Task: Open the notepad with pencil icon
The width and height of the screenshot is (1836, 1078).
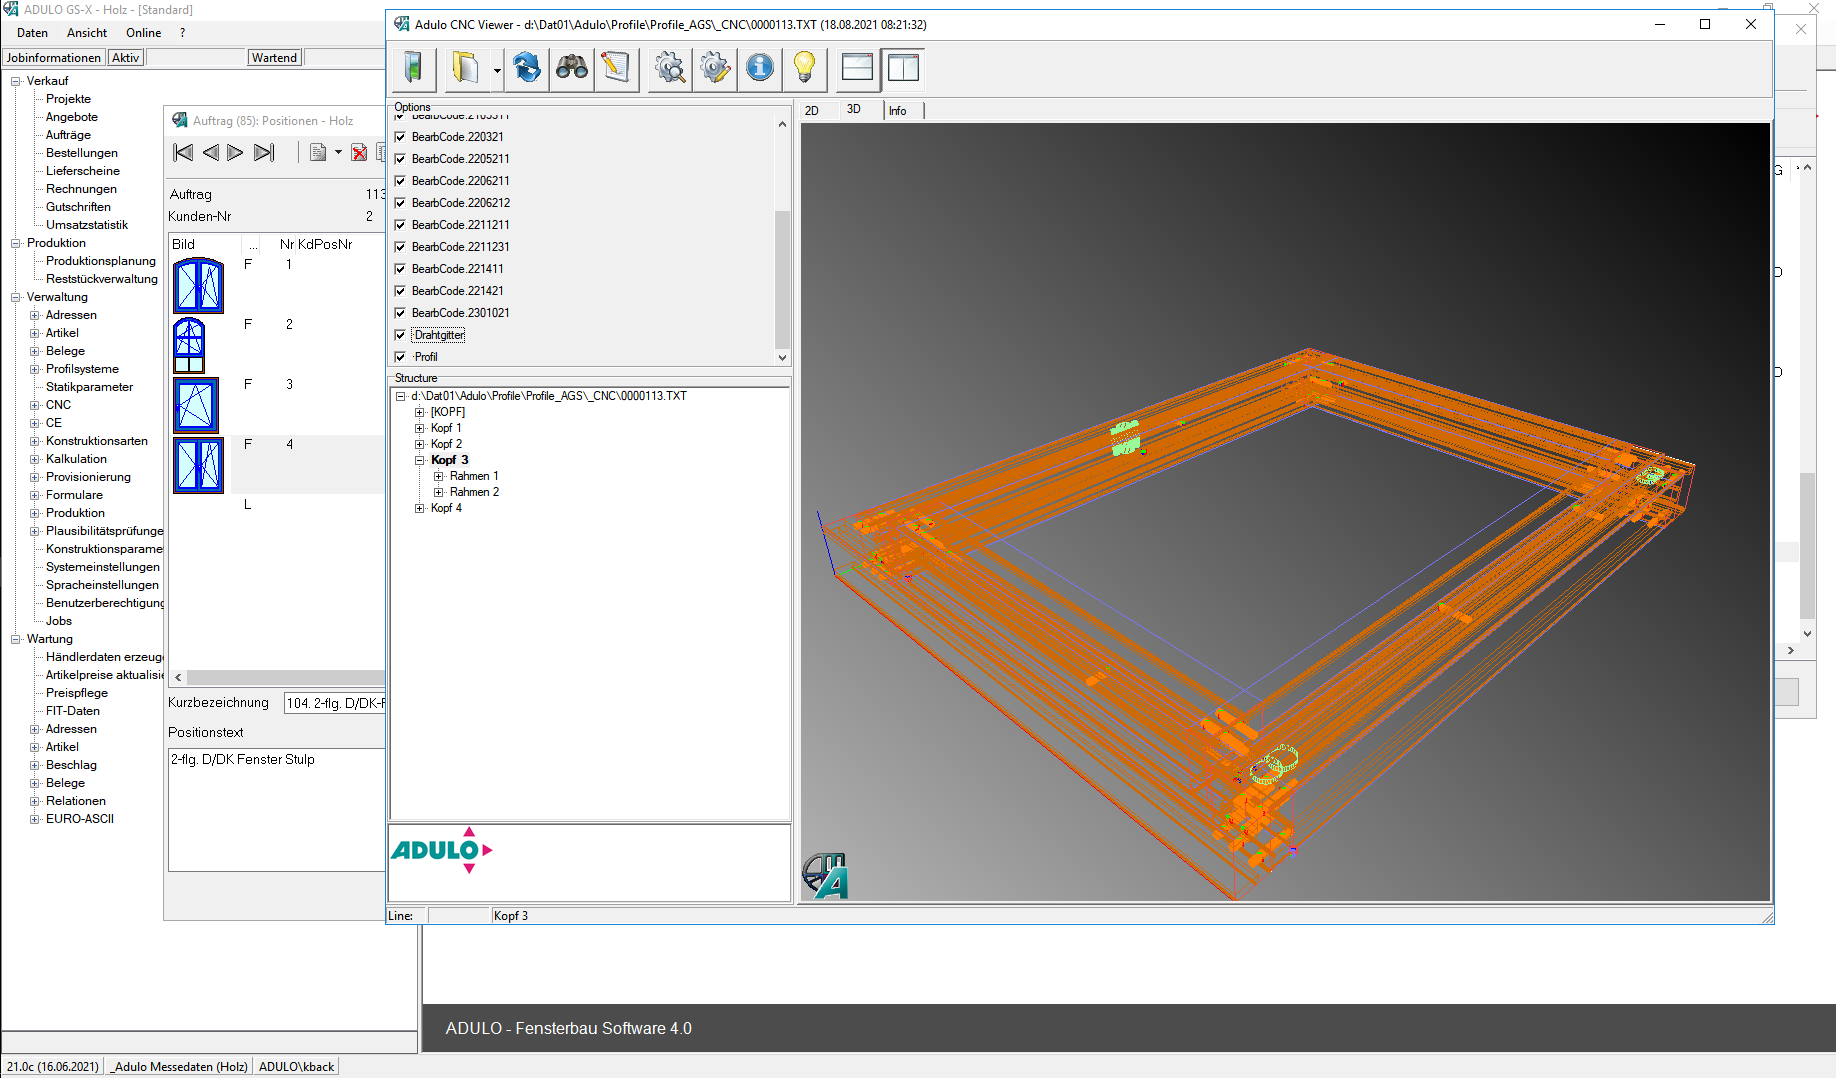Action: tap(616, 68)
